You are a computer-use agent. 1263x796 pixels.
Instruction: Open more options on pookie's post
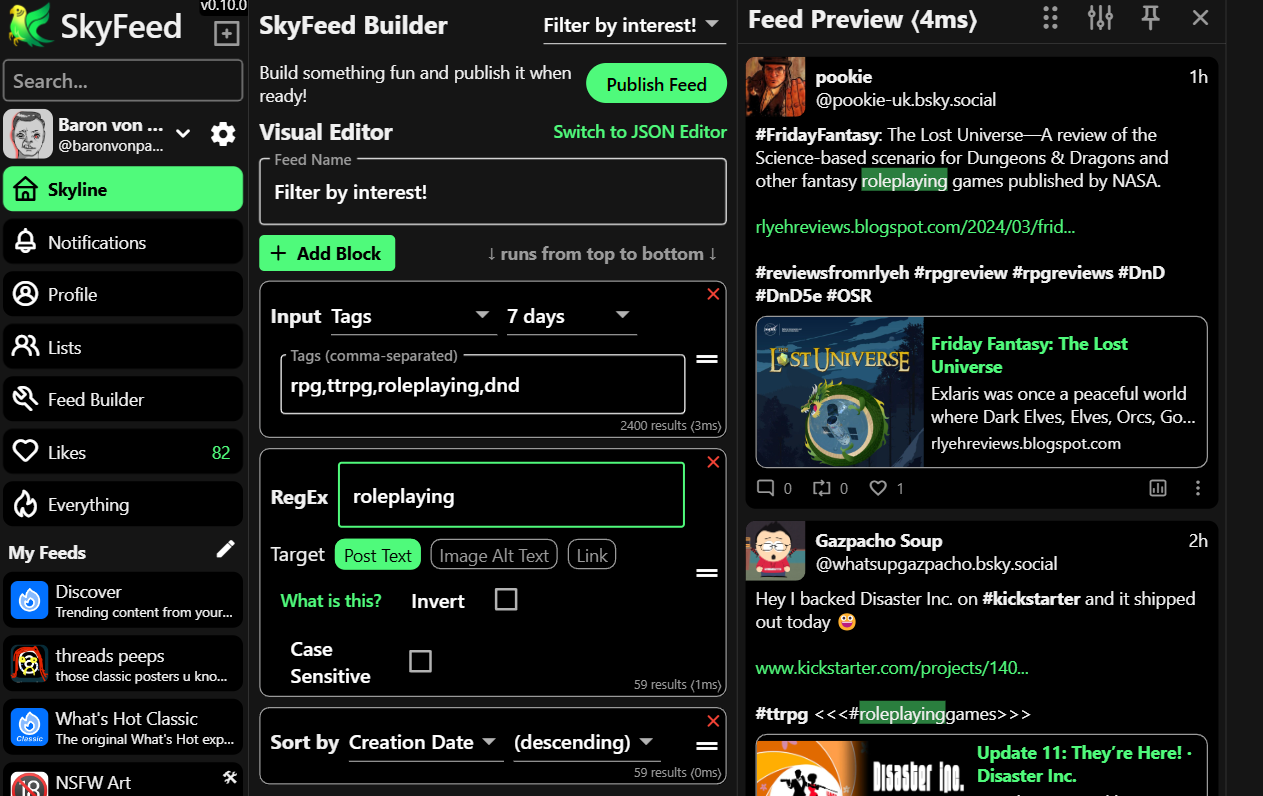[1198, 488]
